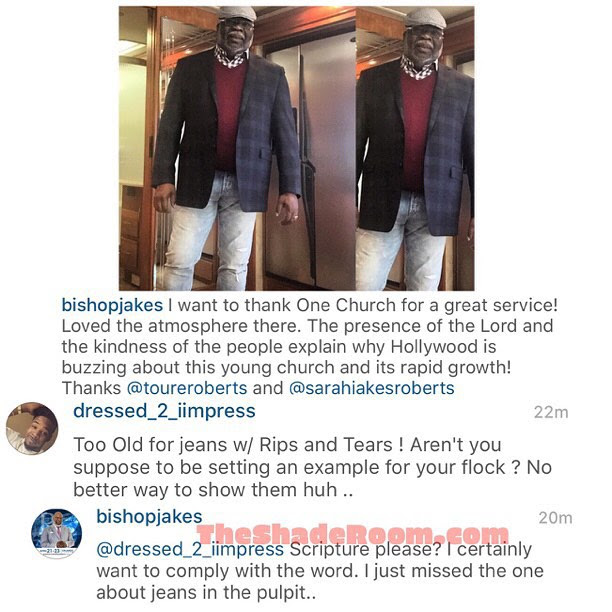Open dressed_2_iimpress commenter username
This screenshot has width=612, height=612.
[x=164, y=411]
